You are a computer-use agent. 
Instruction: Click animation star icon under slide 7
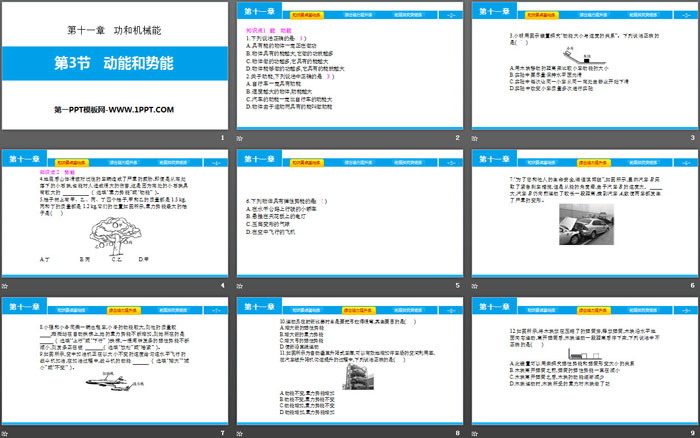pyautogui.click(x=5, y=434)
